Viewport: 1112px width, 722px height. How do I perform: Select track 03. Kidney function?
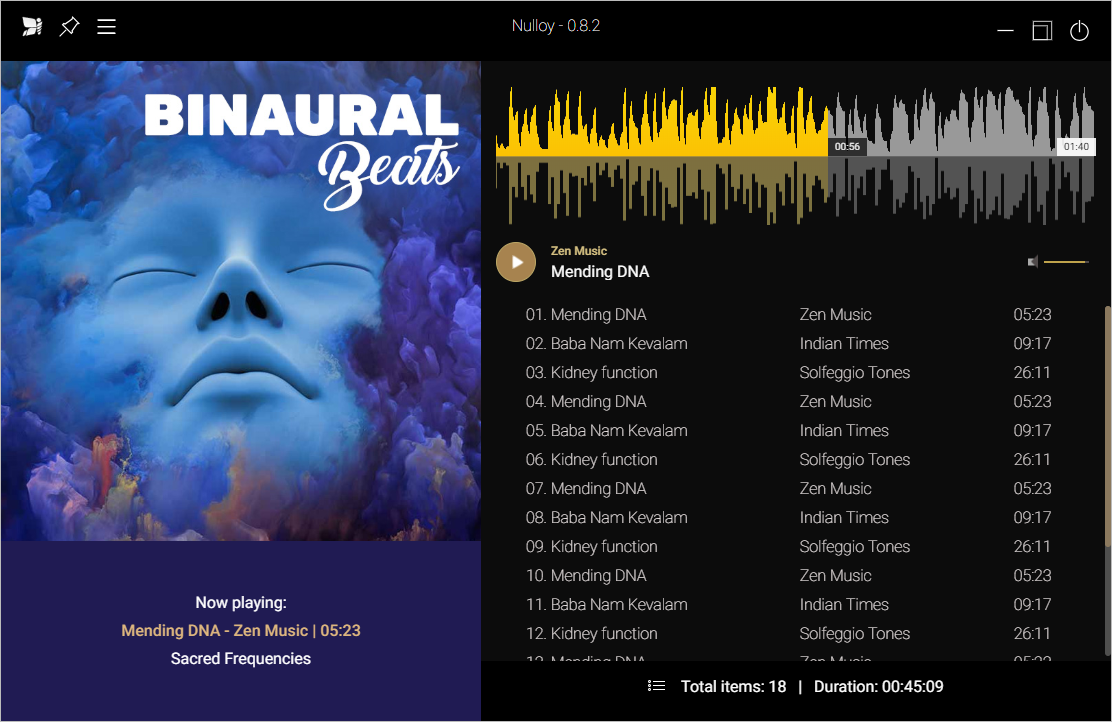tap(788, 372)
